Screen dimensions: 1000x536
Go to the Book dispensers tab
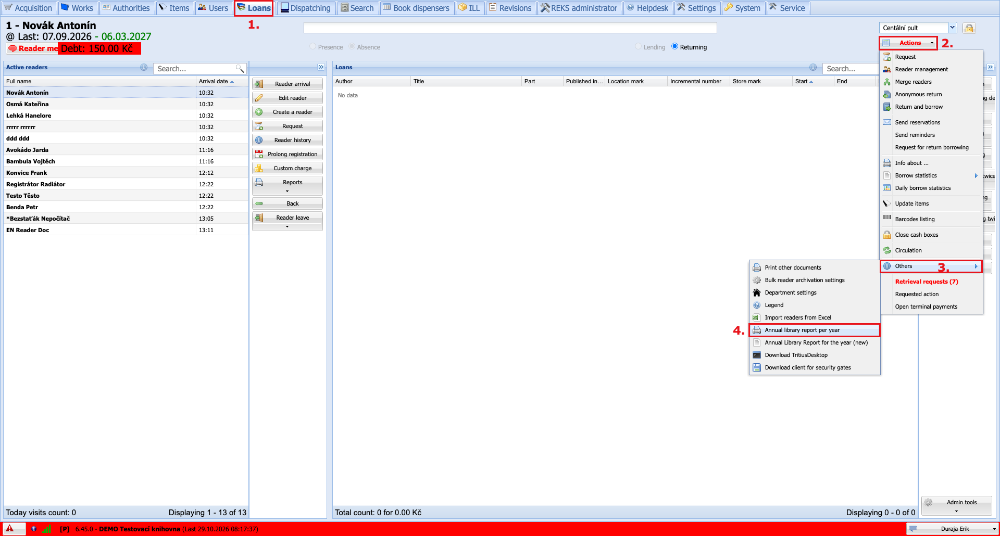point(416,8)
